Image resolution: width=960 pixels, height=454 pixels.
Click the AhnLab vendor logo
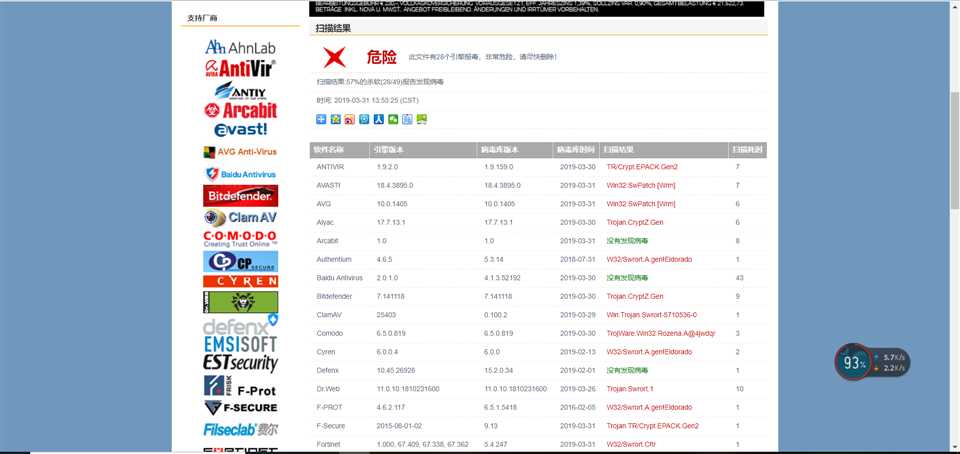coord(241,47)
